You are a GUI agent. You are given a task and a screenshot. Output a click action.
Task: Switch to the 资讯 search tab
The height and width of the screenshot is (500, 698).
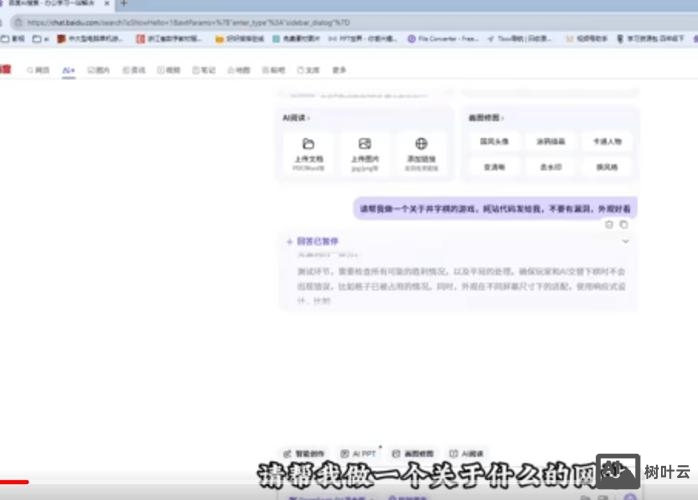click(134, 70)
